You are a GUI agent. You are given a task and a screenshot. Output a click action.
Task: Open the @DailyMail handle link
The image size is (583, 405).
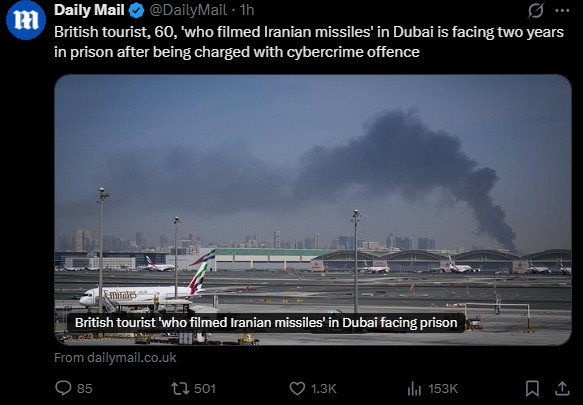188,10
